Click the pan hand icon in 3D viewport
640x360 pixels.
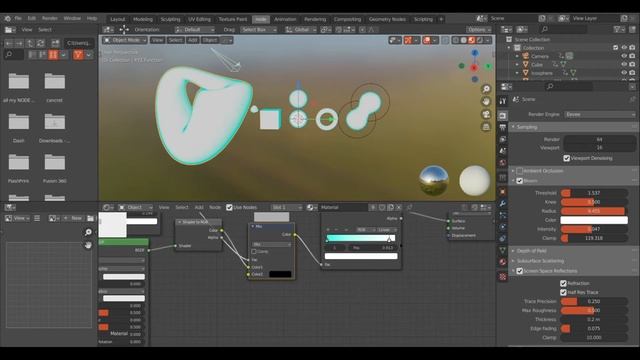coord(486,101)
